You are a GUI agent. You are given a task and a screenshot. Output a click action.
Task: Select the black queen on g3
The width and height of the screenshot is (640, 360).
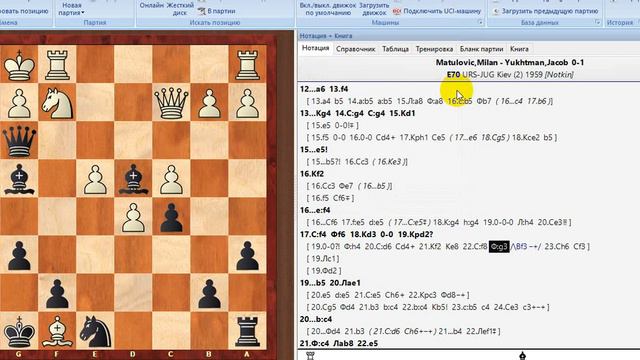19,141
